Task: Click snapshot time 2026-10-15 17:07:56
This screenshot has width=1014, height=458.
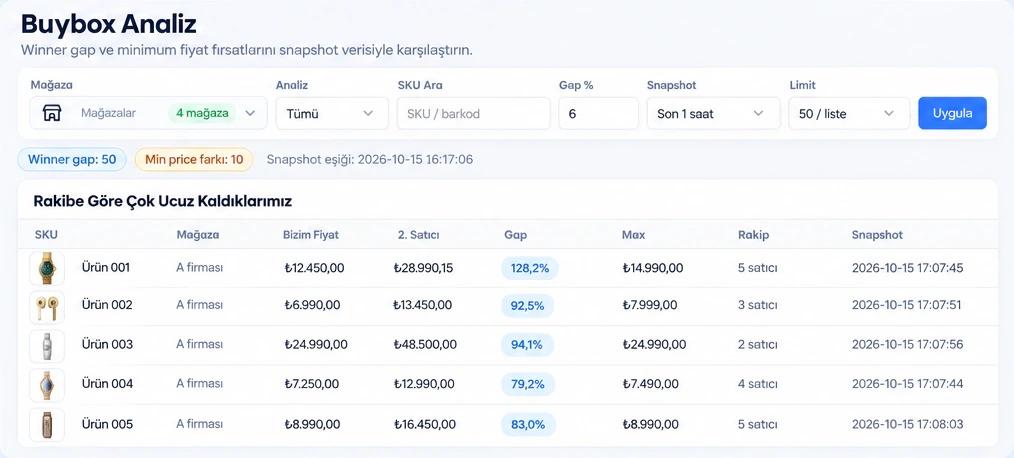Action: click(x=907, y=344)
